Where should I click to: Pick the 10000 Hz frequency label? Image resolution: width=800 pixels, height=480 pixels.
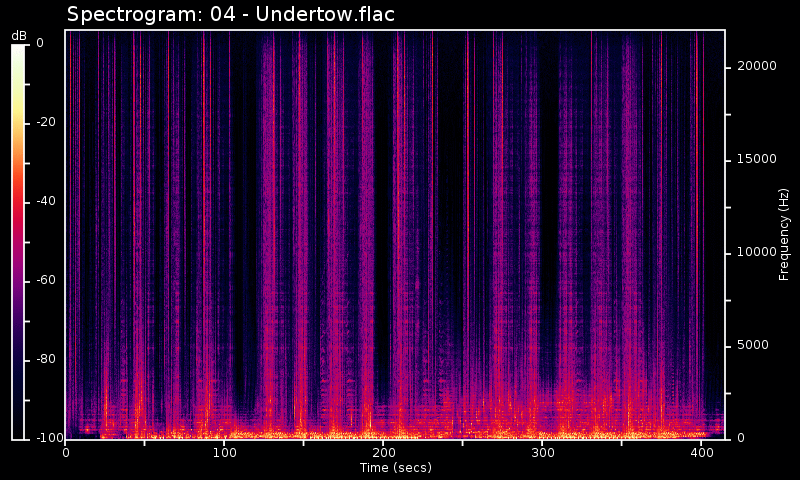756,253
